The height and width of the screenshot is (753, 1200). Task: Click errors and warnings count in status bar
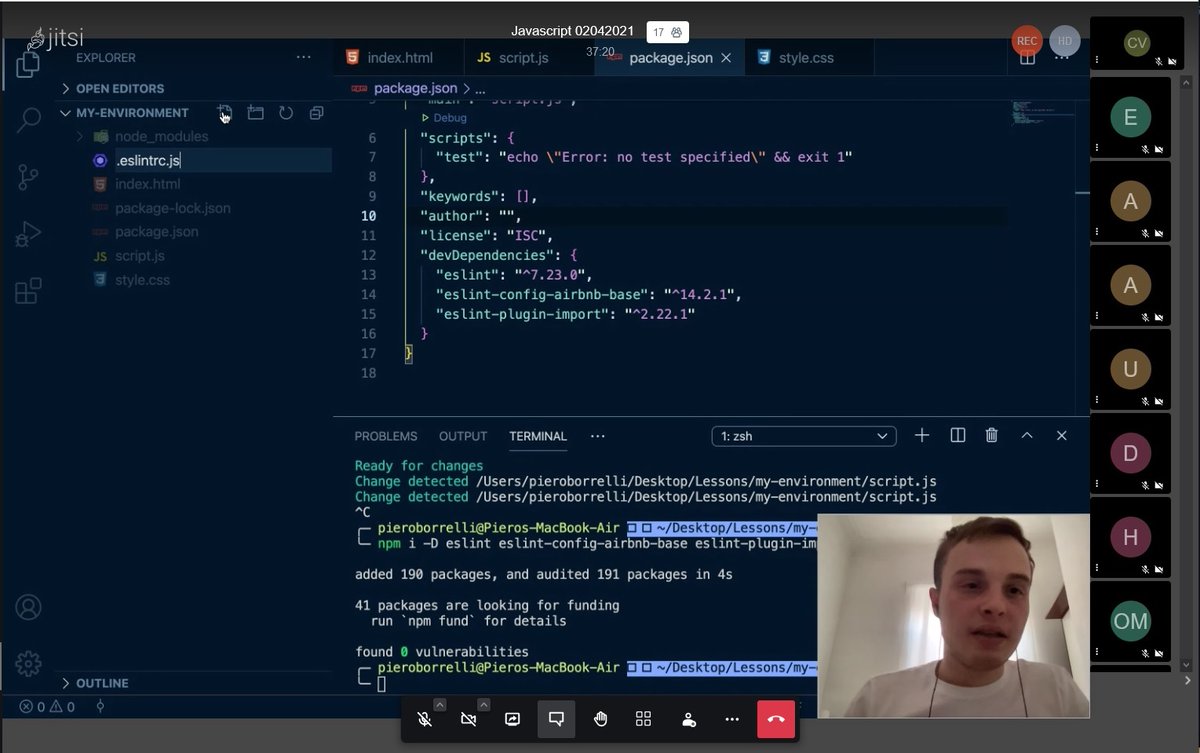pos(48,707)
